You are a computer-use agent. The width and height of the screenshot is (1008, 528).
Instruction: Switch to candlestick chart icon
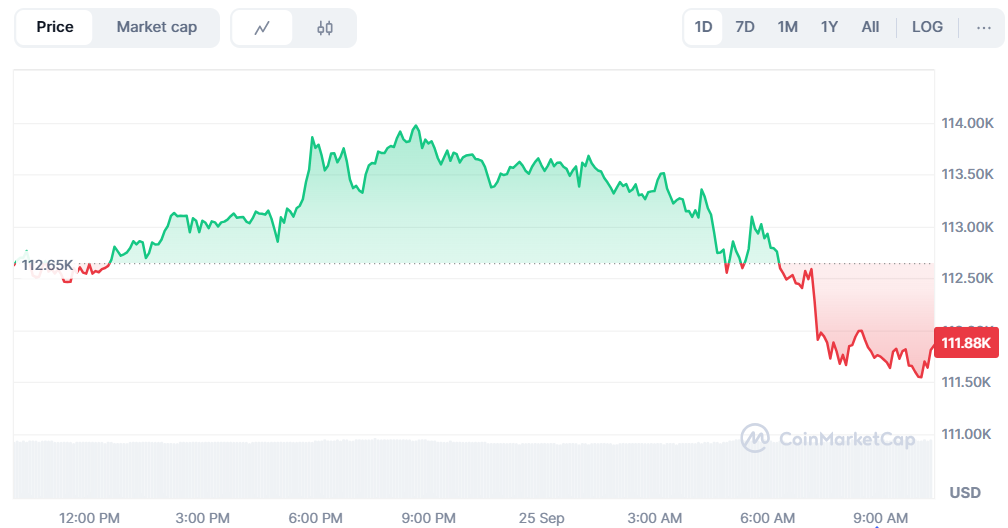point(325,28)
